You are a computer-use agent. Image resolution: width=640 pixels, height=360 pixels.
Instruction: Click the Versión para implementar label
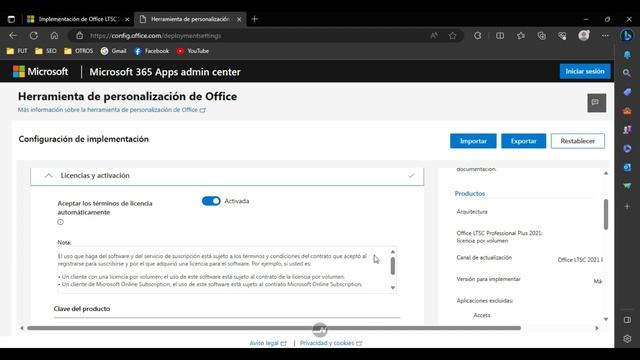pyautogui.click(x=488, y=279)
